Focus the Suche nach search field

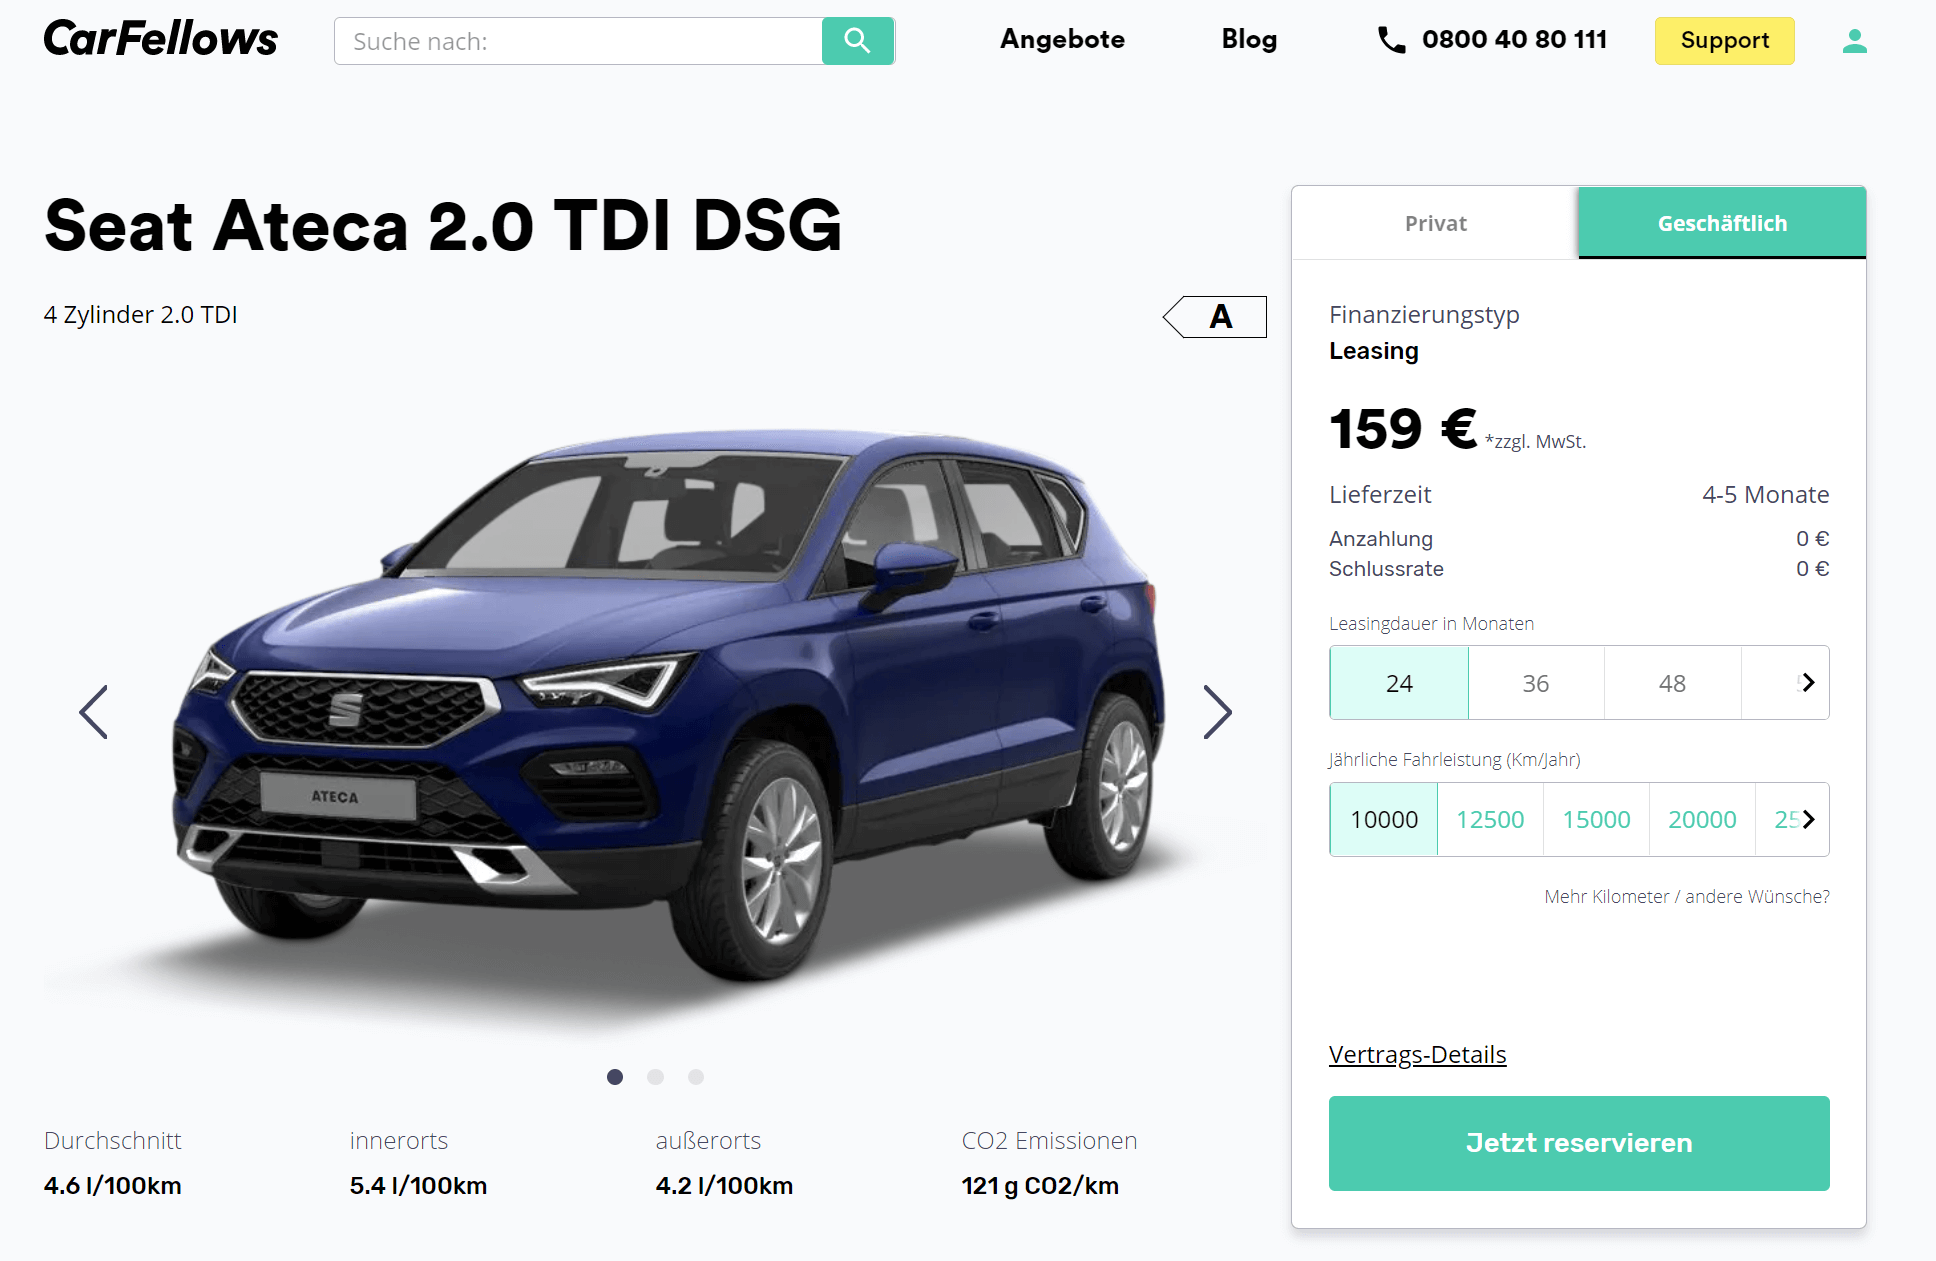coord(578,41)
